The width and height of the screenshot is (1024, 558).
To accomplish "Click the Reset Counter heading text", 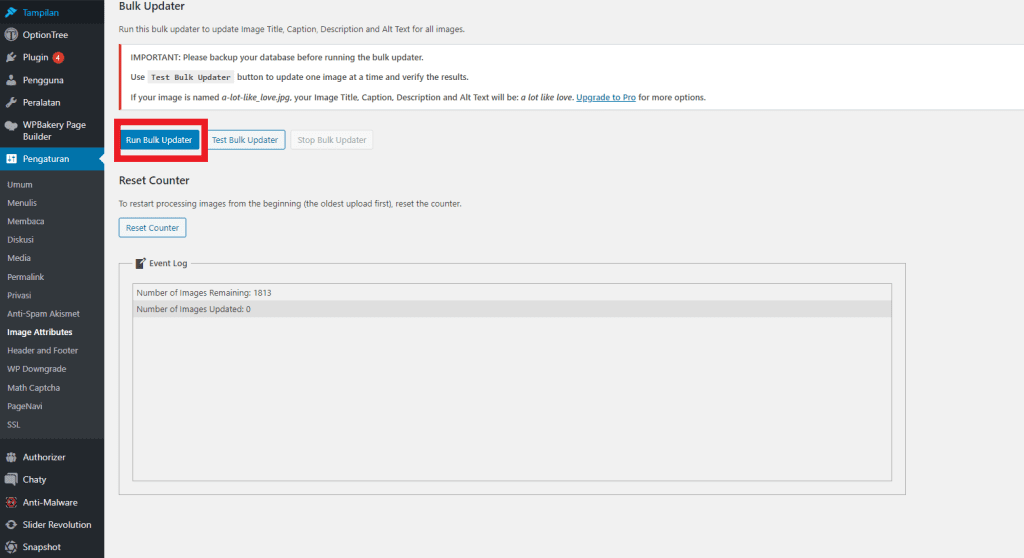I will (x=154, y=180).
